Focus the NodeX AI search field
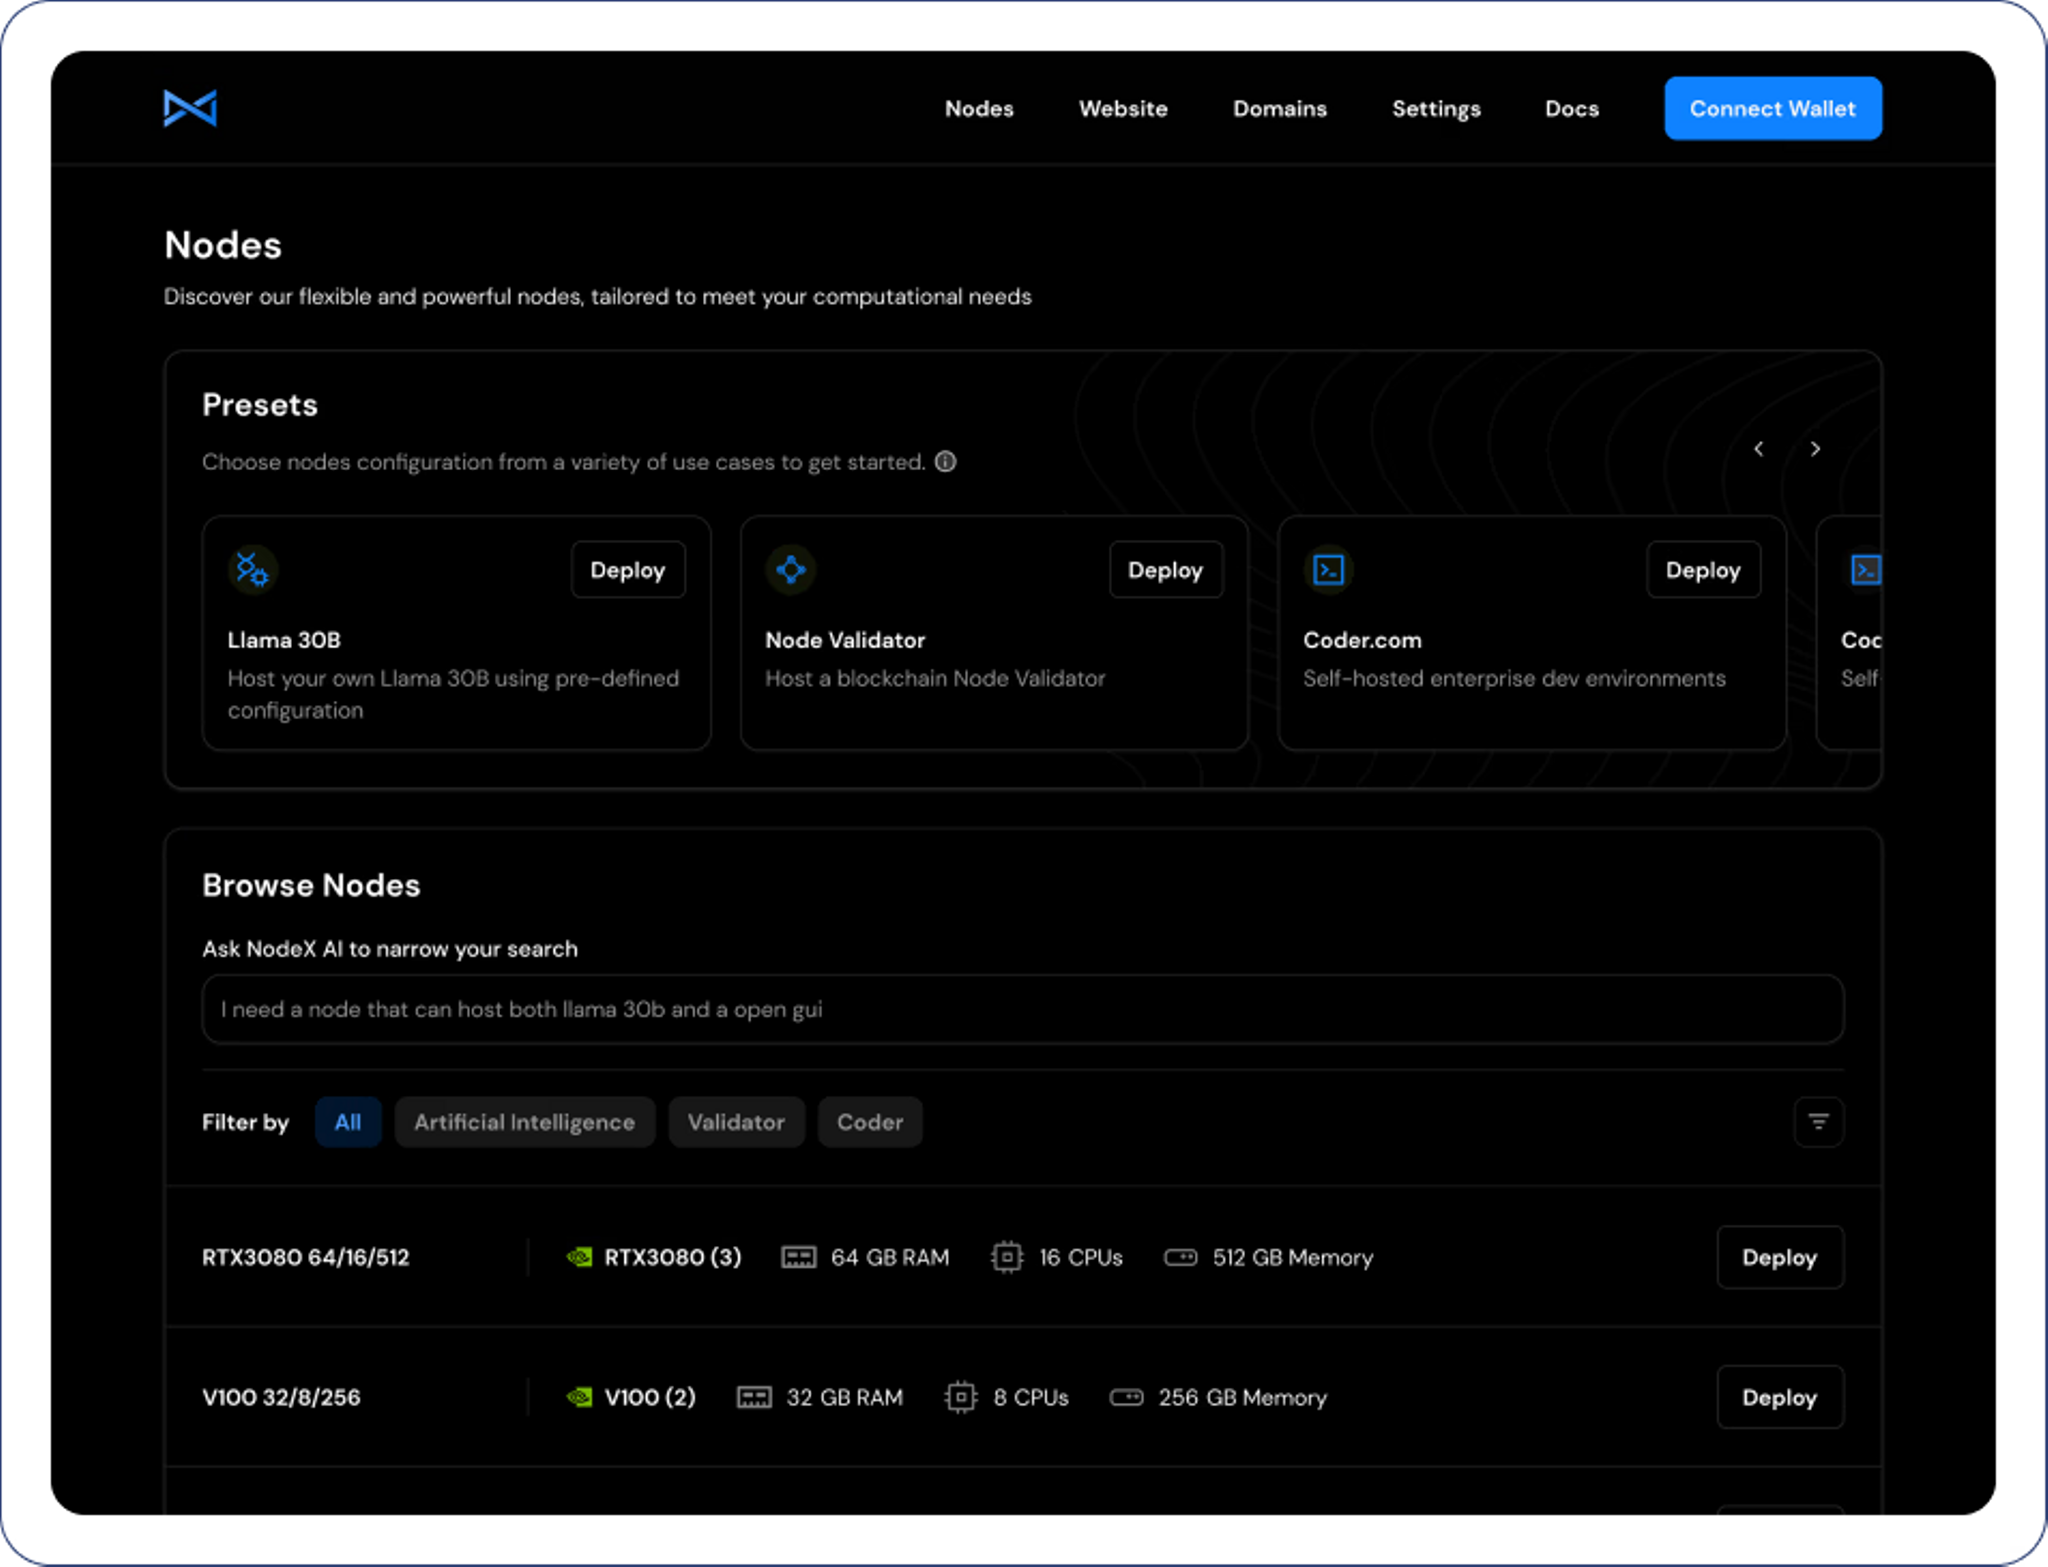Screen dimensions: 2048x1567 click(x=1022, y=1009)
